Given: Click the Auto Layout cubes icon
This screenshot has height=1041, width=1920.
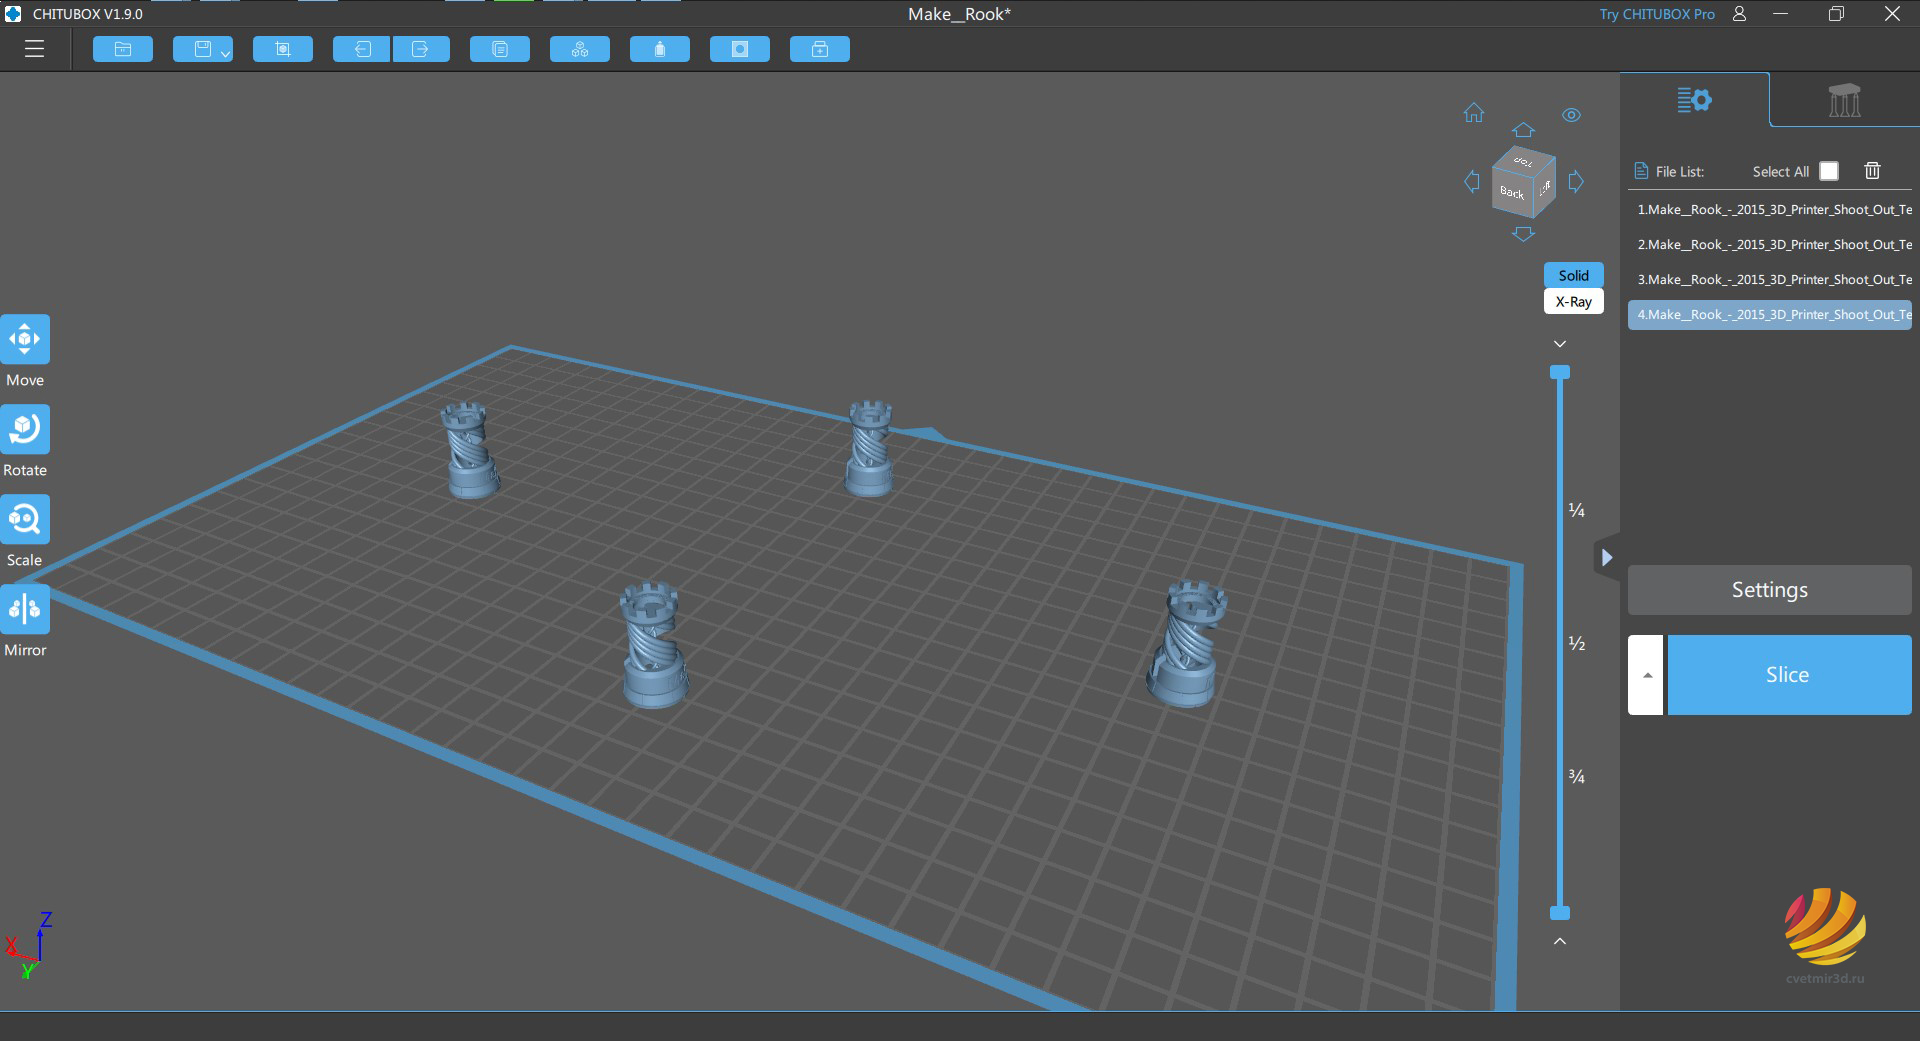Looking at the screenshot, I should click(x=580, y=49).
